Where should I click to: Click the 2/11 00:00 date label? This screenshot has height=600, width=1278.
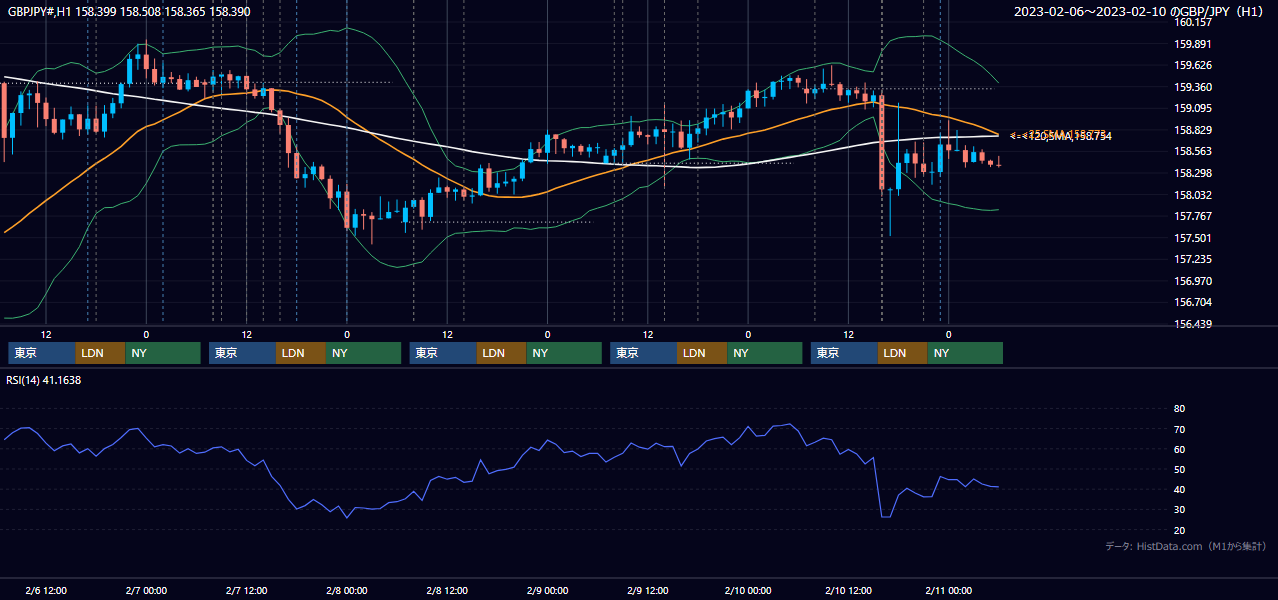click(x=949, y=590)
